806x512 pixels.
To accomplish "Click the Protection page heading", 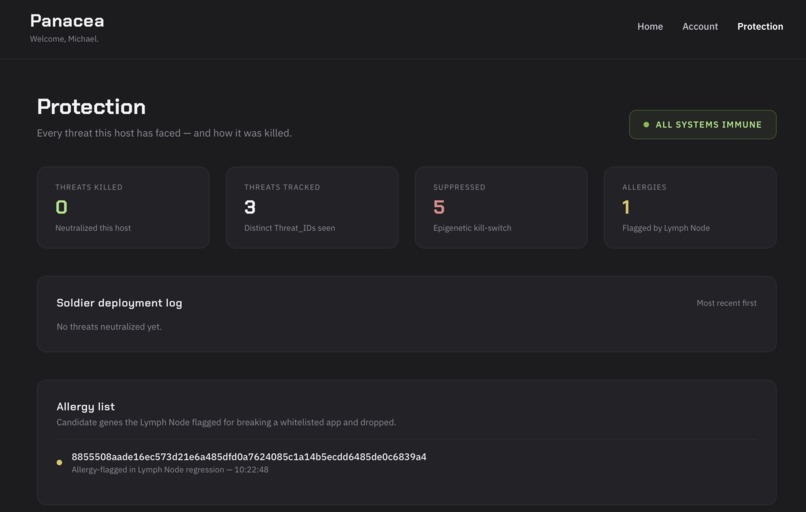I will click(x=91, y=107).
